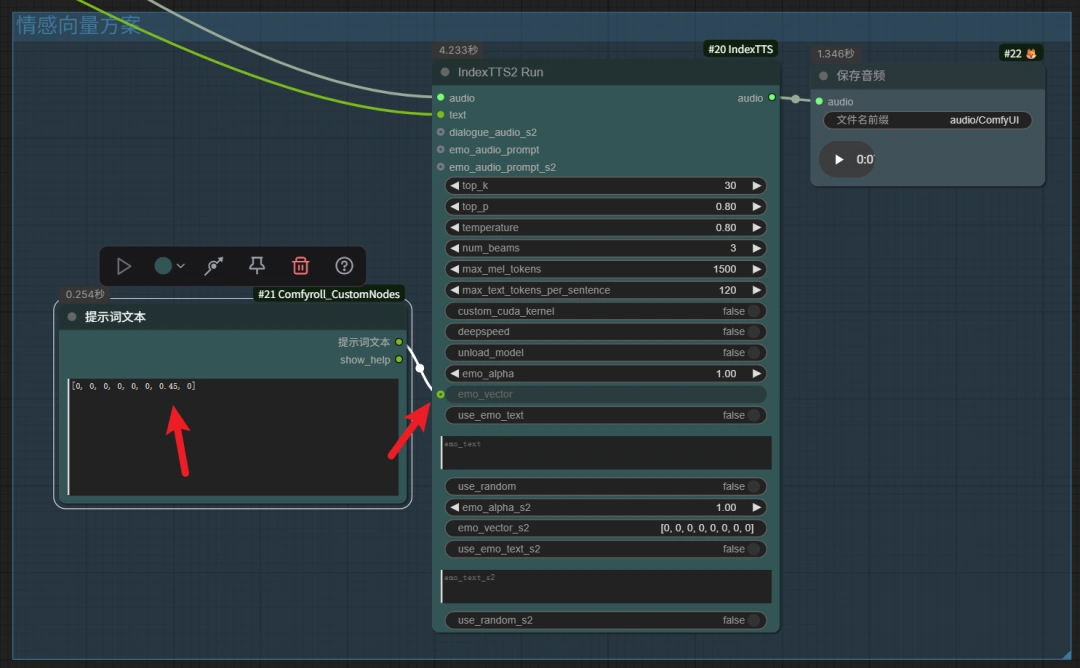This screenshot has width=1080, height=668.
Task: Click the bypass node icon in the toolbar
Action: (x=214, y=266)
